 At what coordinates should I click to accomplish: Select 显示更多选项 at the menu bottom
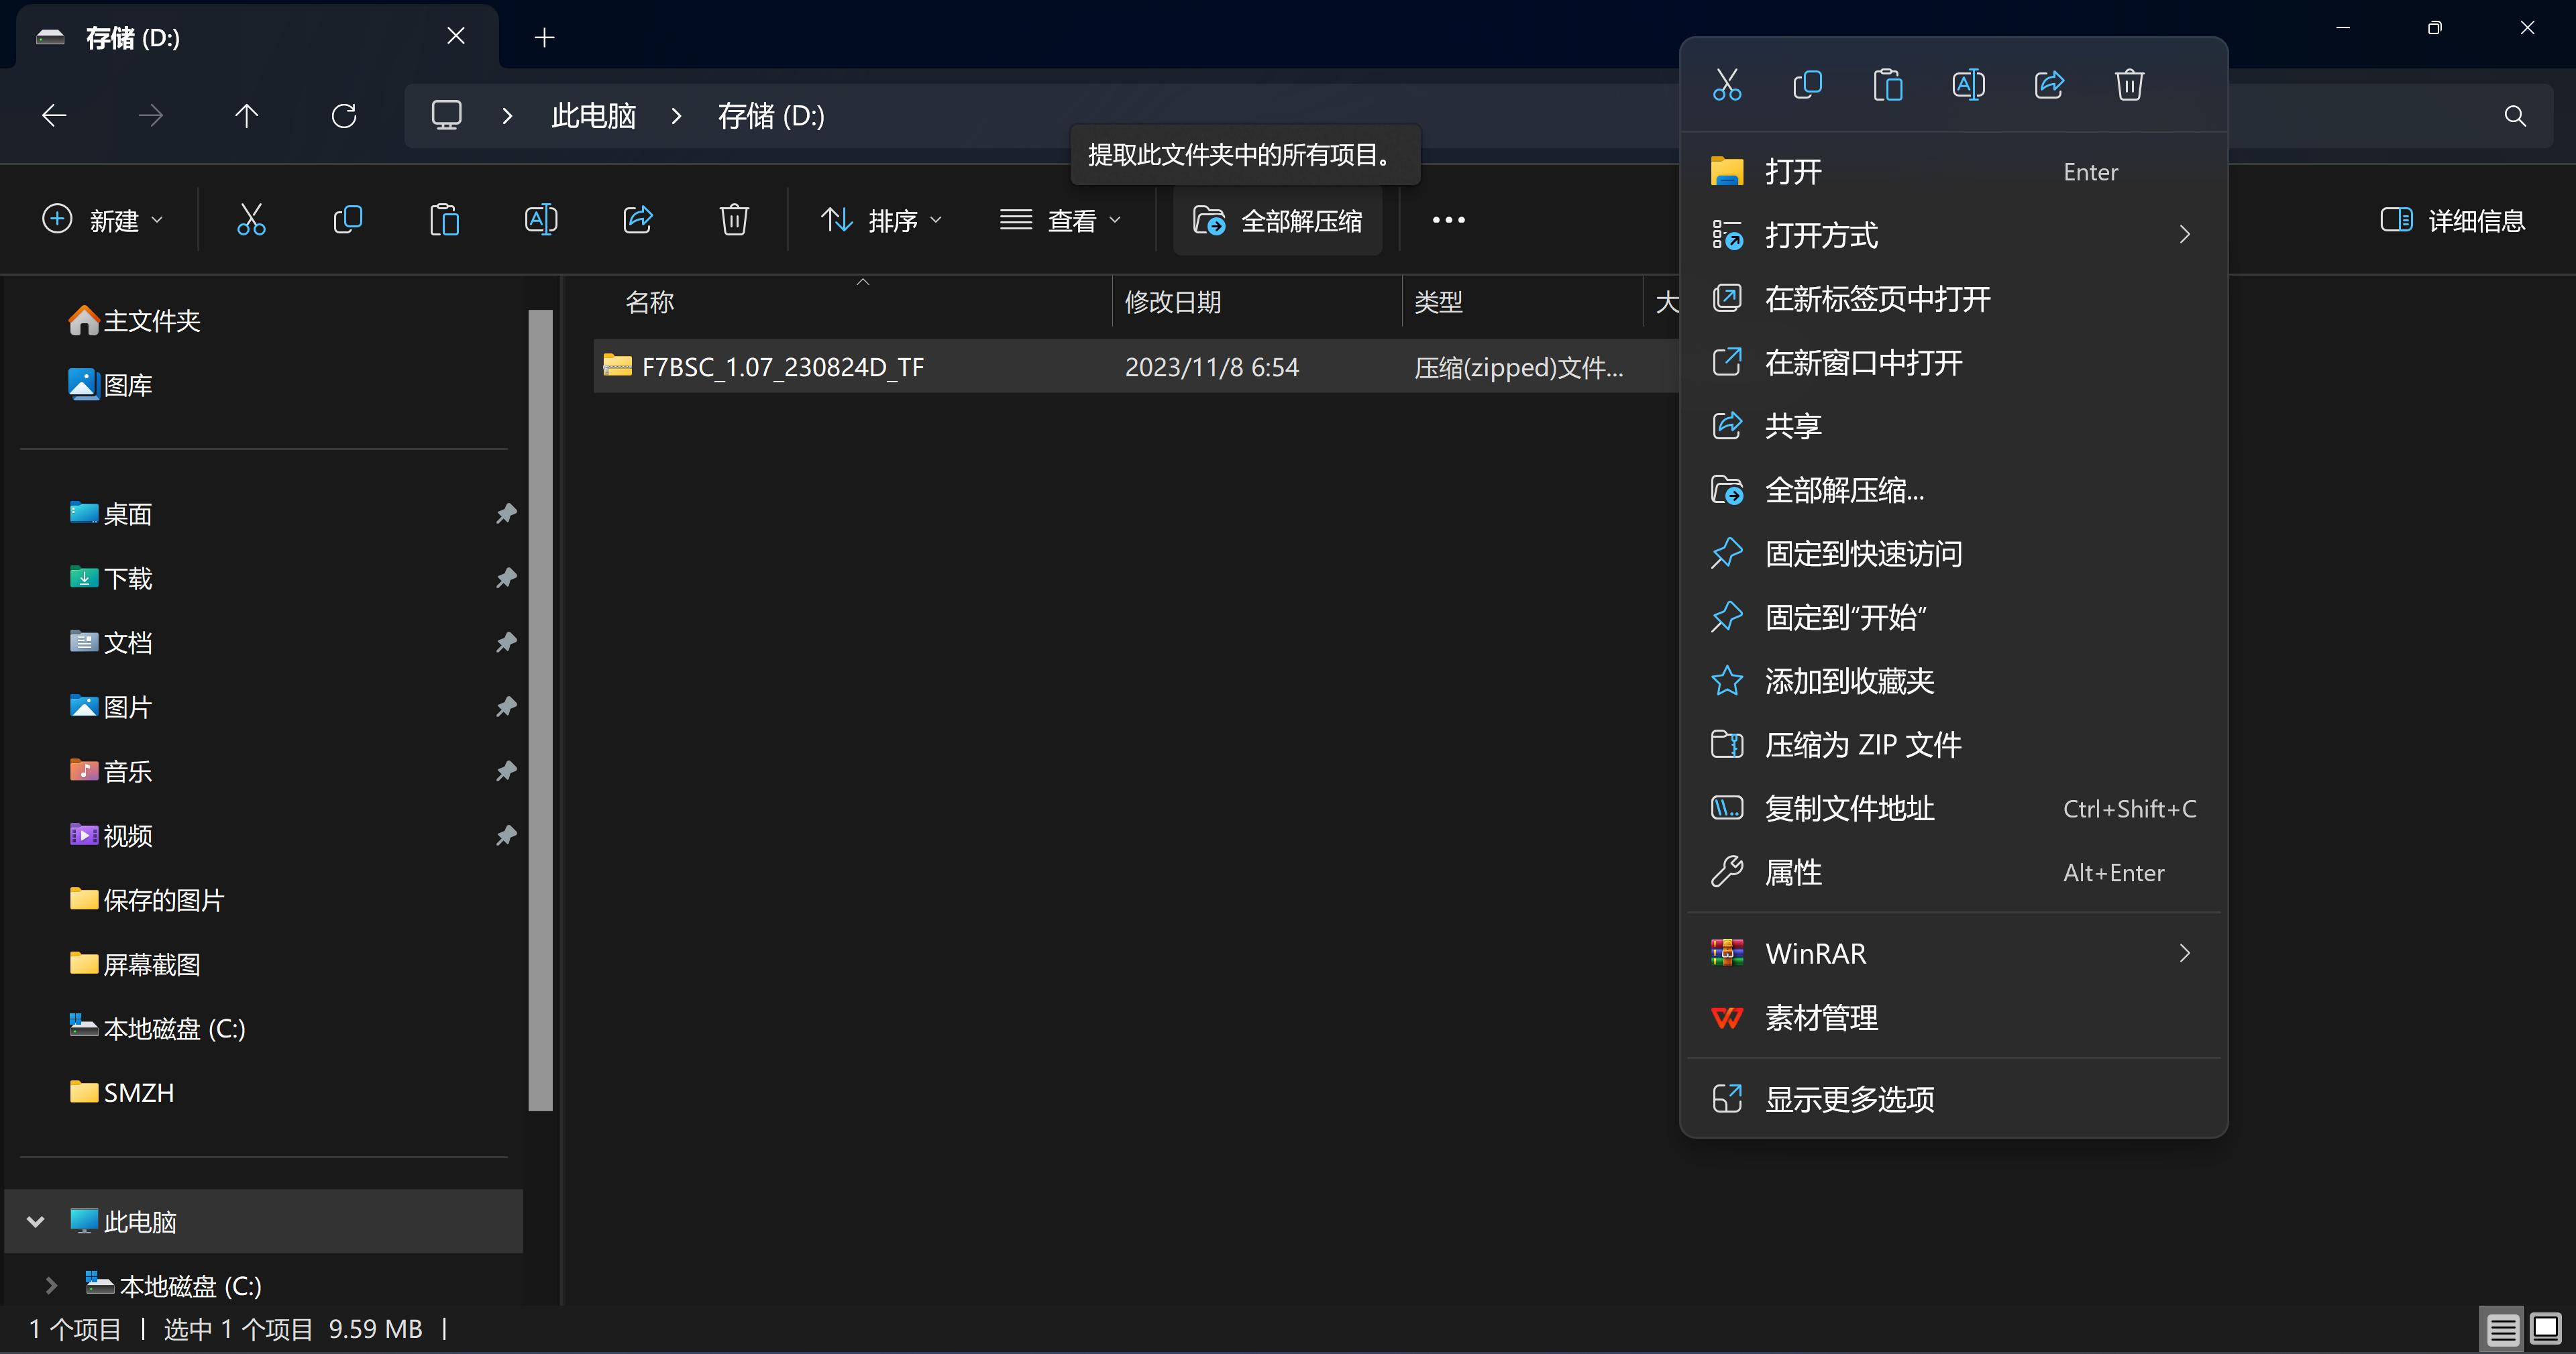click(x=1849, y=1099)
